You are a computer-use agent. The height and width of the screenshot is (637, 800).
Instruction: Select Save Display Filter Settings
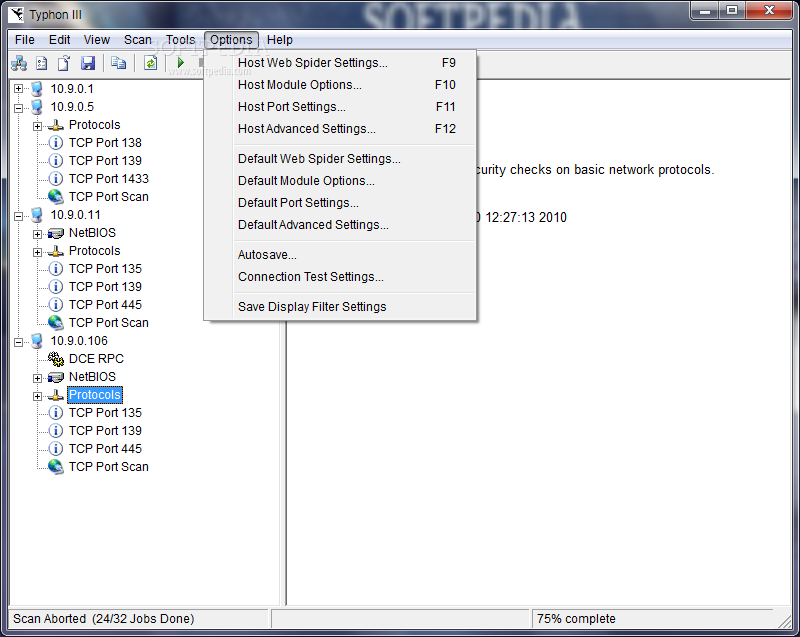coord(340,307)
